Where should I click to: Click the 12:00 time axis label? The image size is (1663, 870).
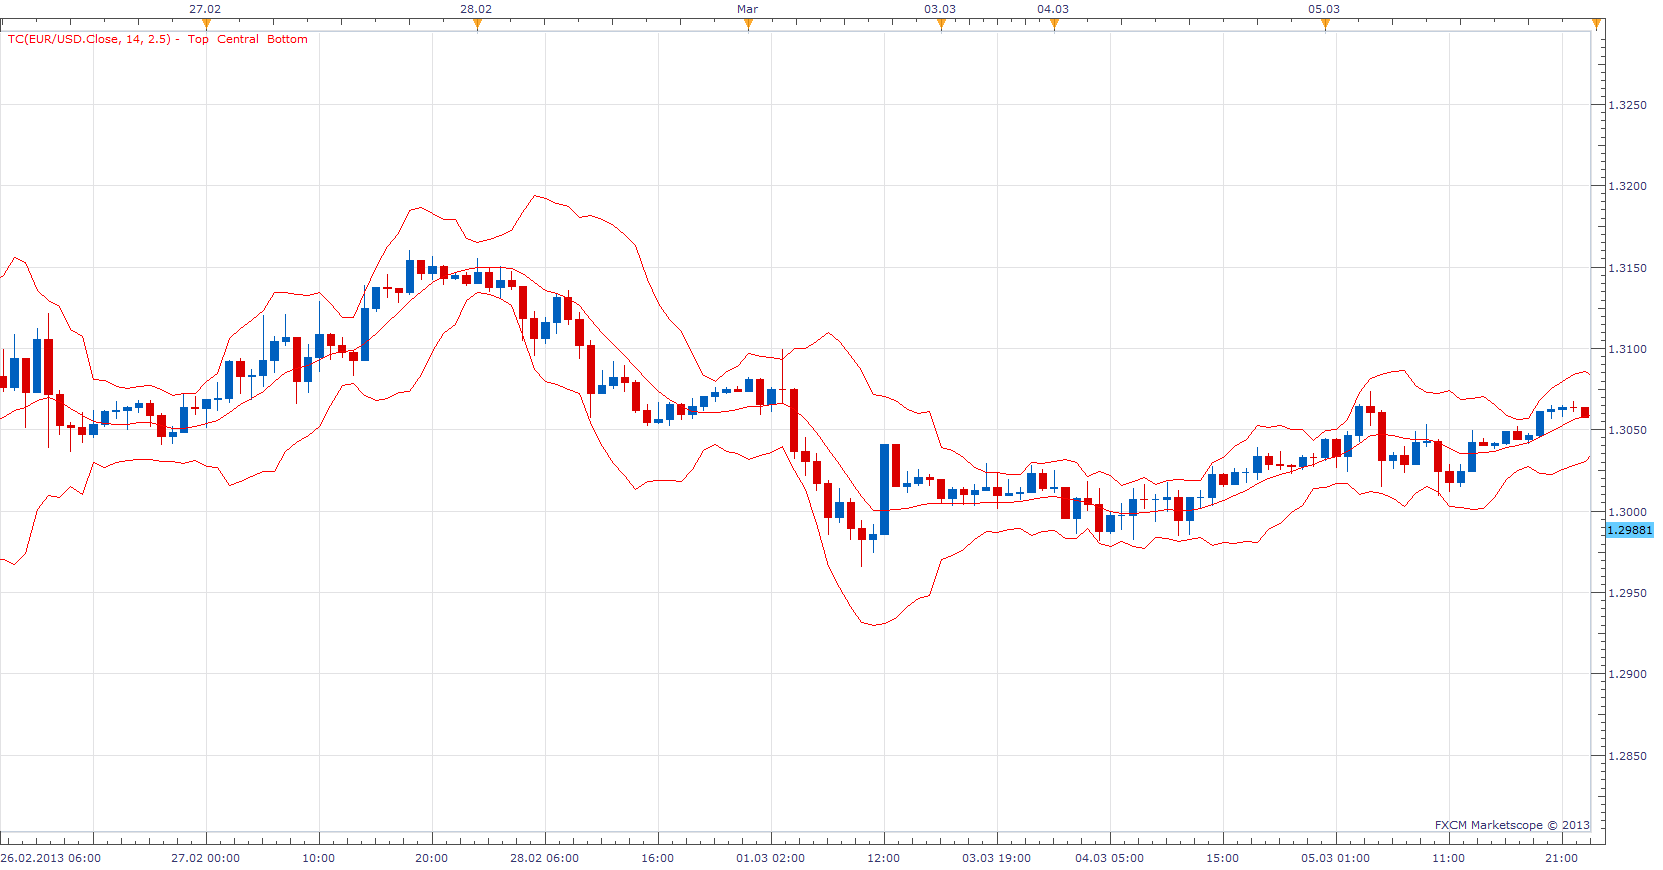click(884, 858)
